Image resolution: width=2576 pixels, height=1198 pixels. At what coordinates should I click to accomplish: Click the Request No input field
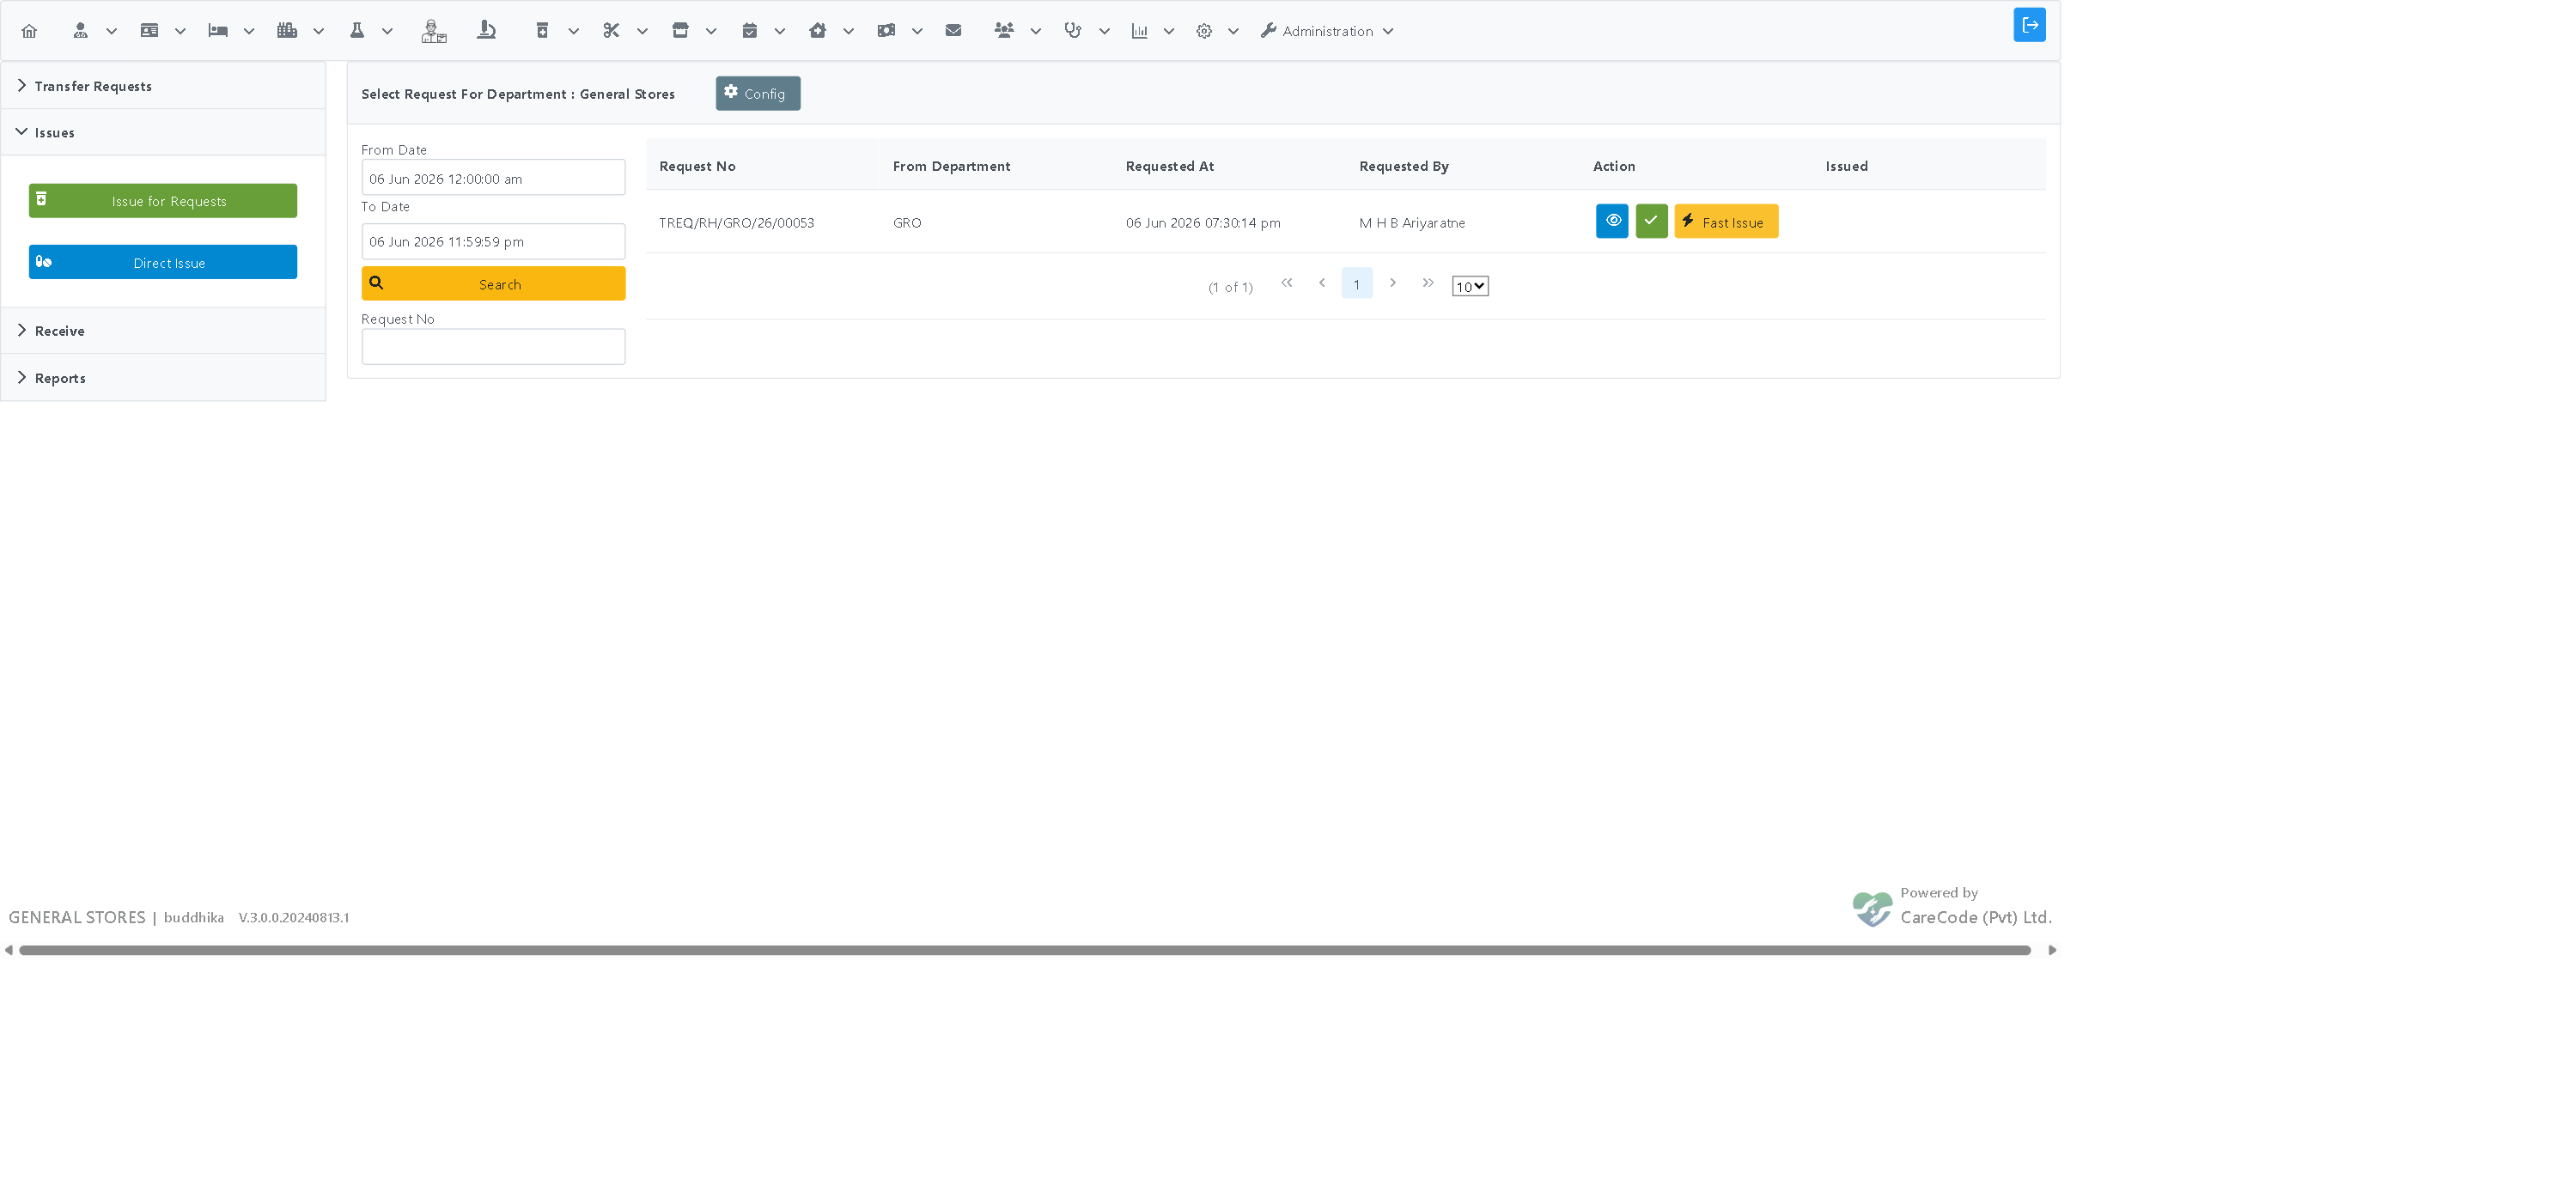(493, 347)
